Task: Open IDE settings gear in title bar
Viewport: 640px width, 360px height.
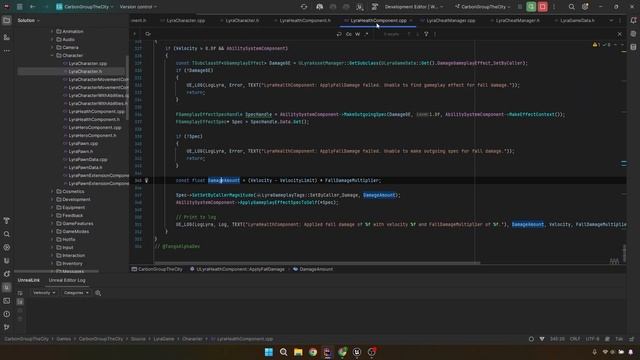Action: 585,7
